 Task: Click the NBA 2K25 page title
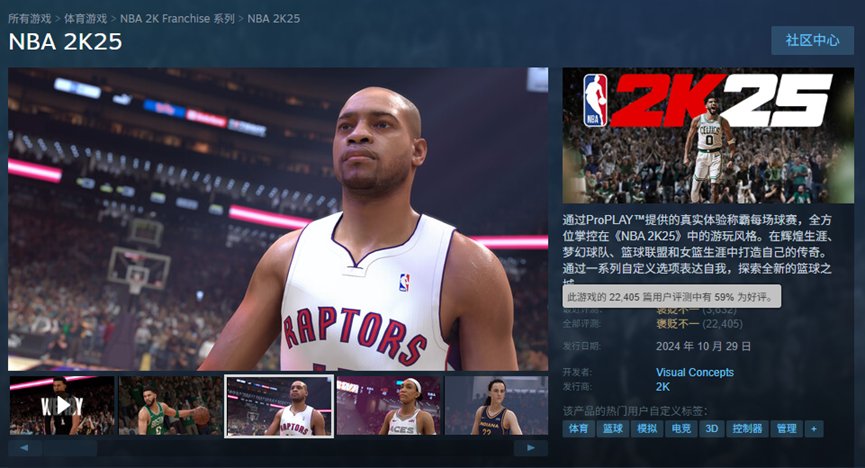[x=65, y=42]
